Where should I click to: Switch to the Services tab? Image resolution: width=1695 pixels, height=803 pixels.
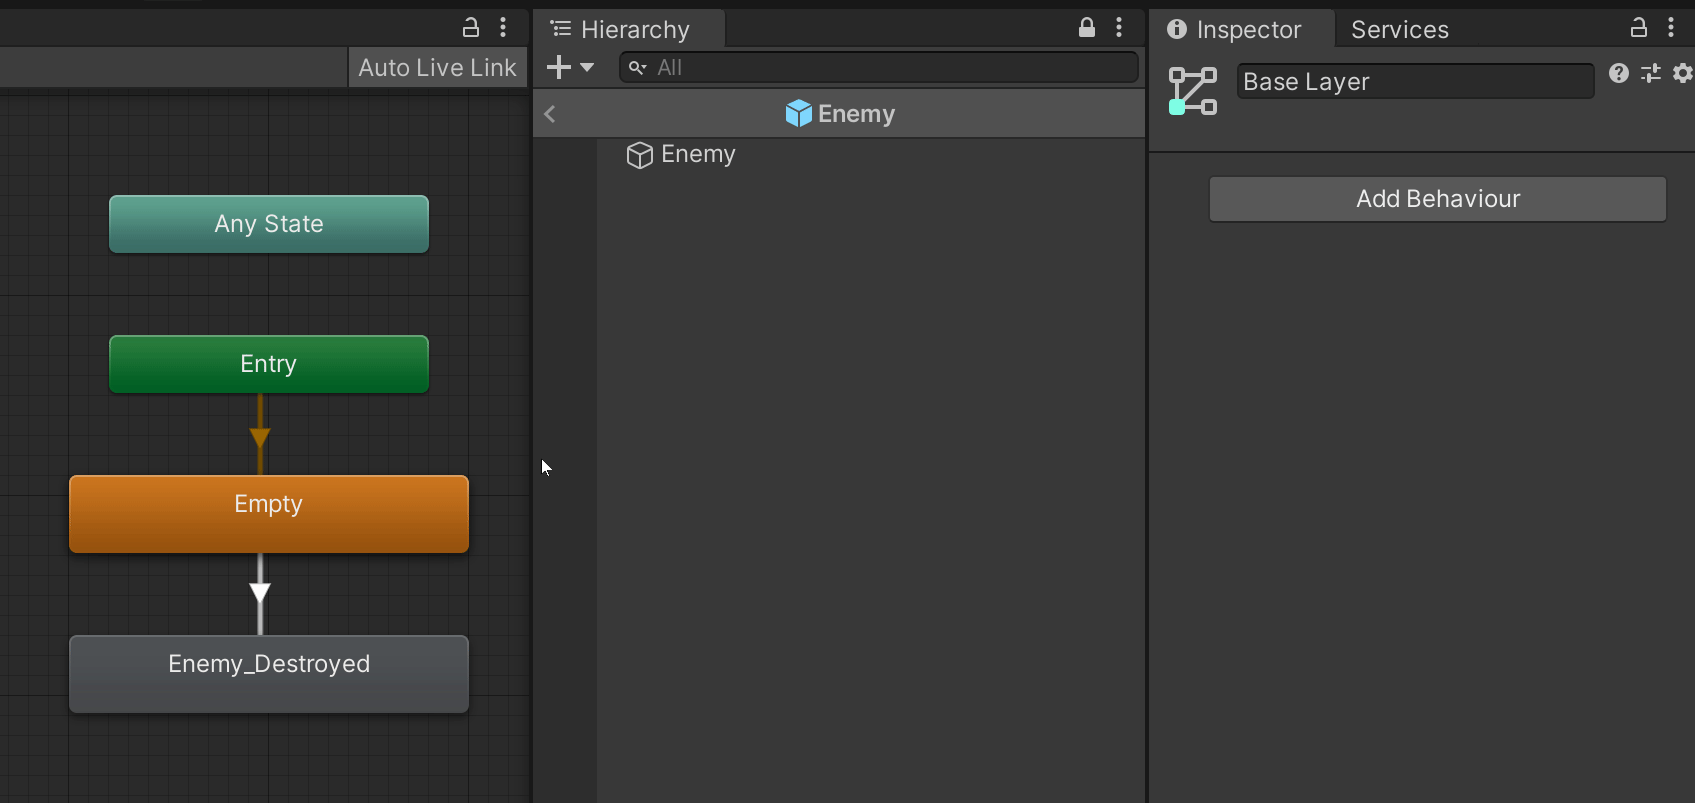(1399, 29)
